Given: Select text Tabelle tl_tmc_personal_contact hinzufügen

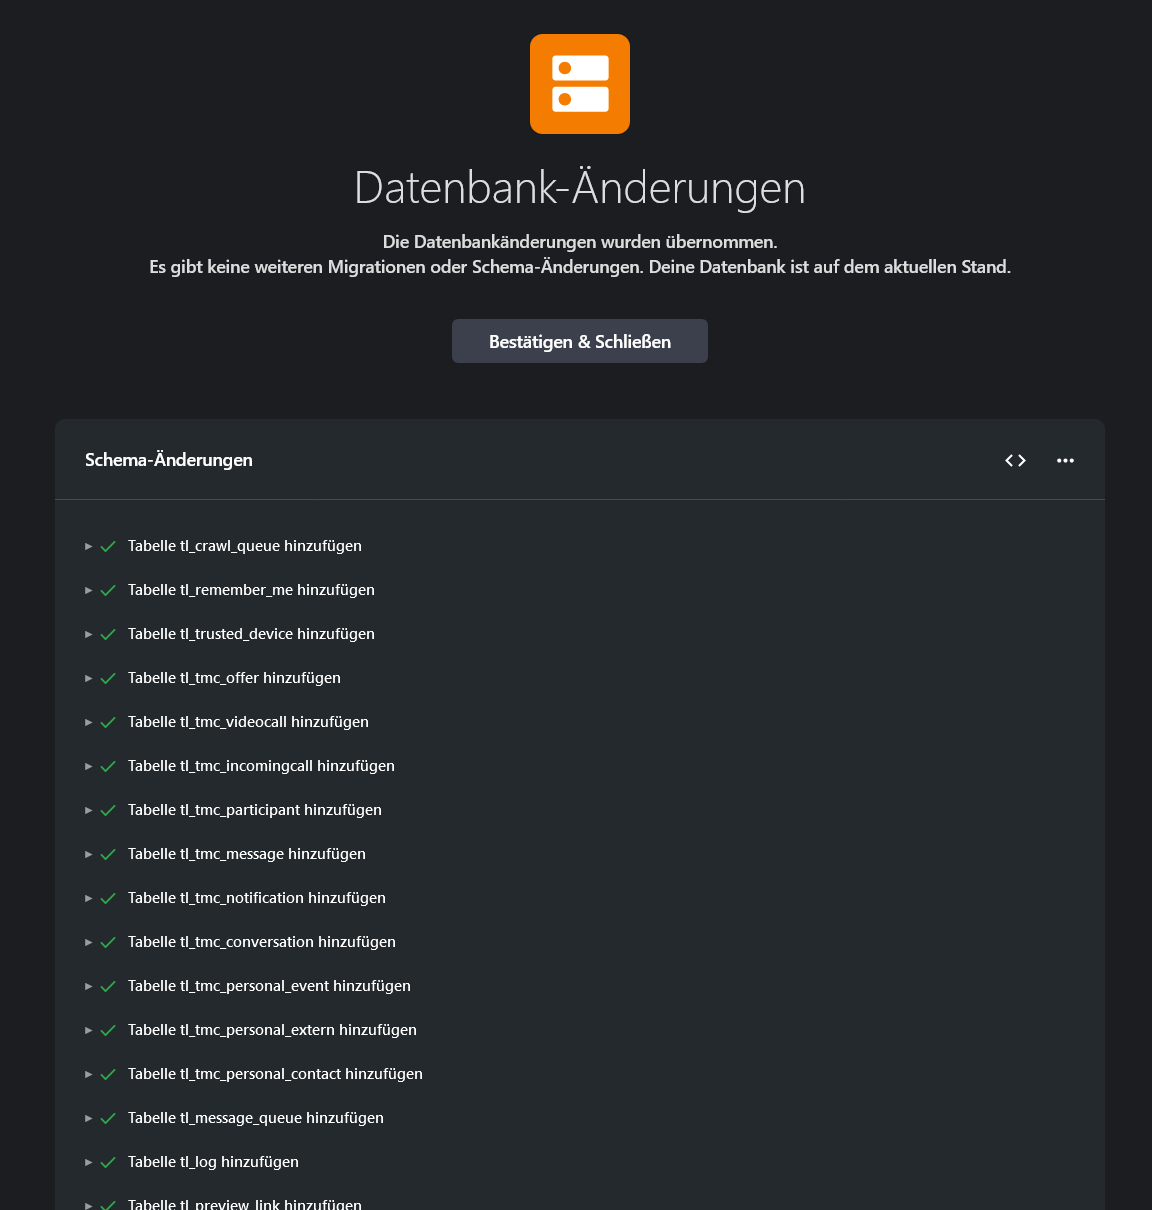Looking at the screenshot, I should [x=275, y=1074].
